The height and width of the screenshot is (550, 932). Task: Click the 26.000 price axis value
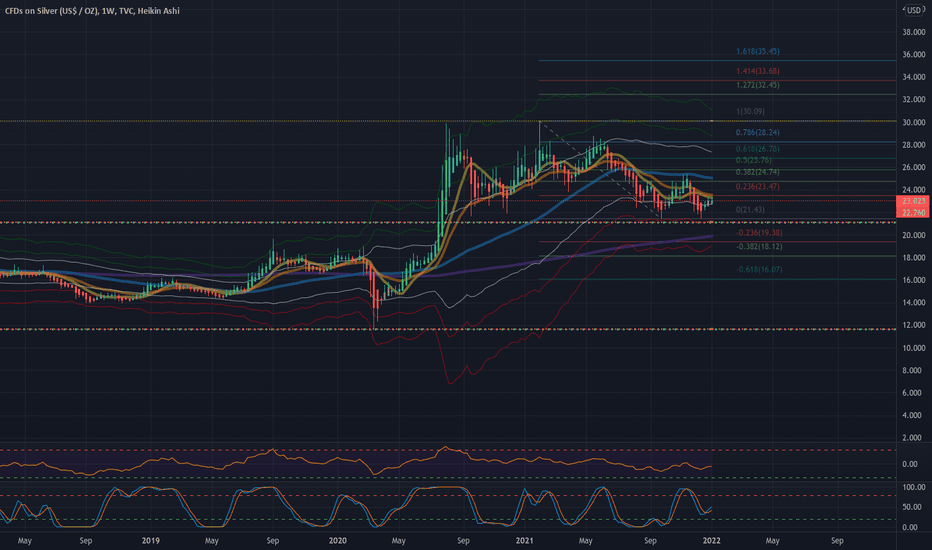914,168
